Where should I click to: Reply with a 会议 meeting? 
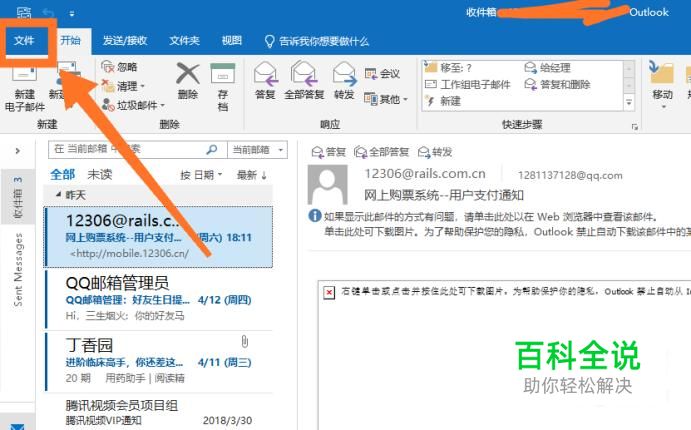point(383,74)
